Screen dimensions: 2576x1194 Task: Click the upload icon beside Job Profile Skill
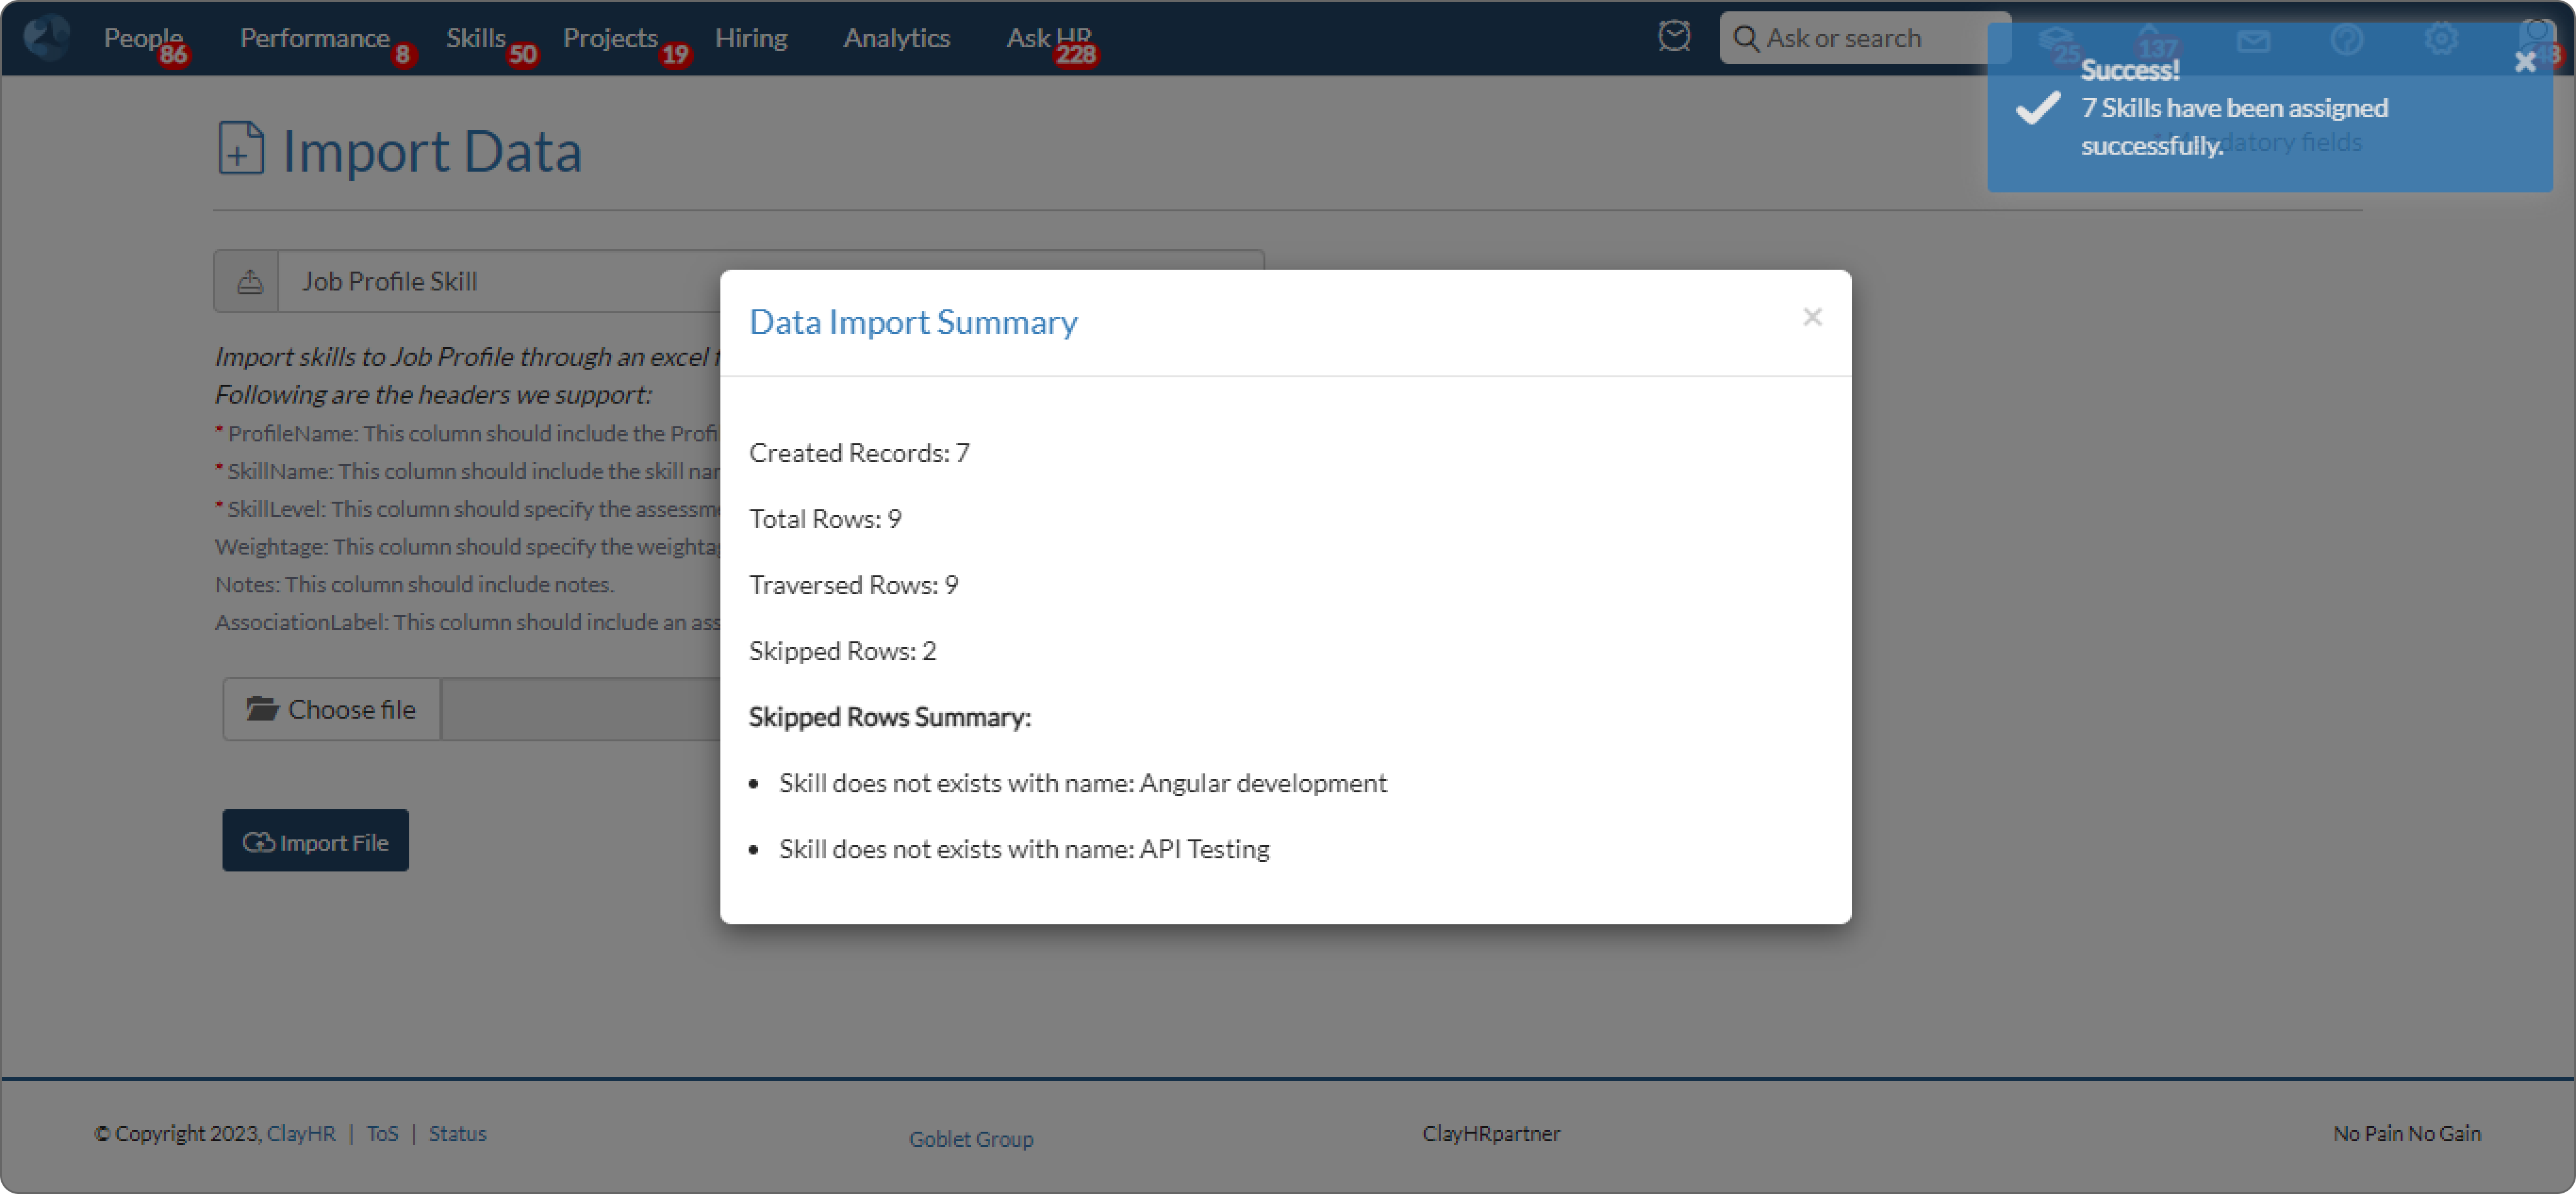point(249,281)
